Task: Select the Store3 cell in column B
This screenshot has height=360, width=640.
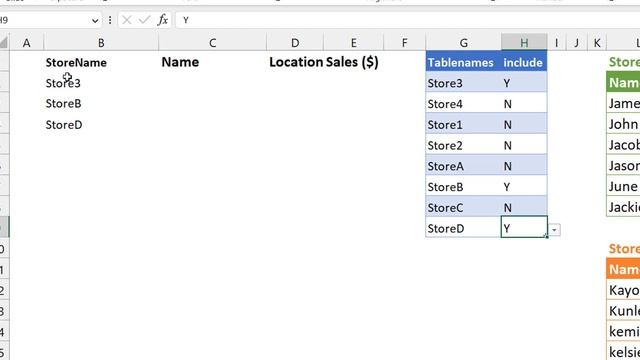Action: 101,83
